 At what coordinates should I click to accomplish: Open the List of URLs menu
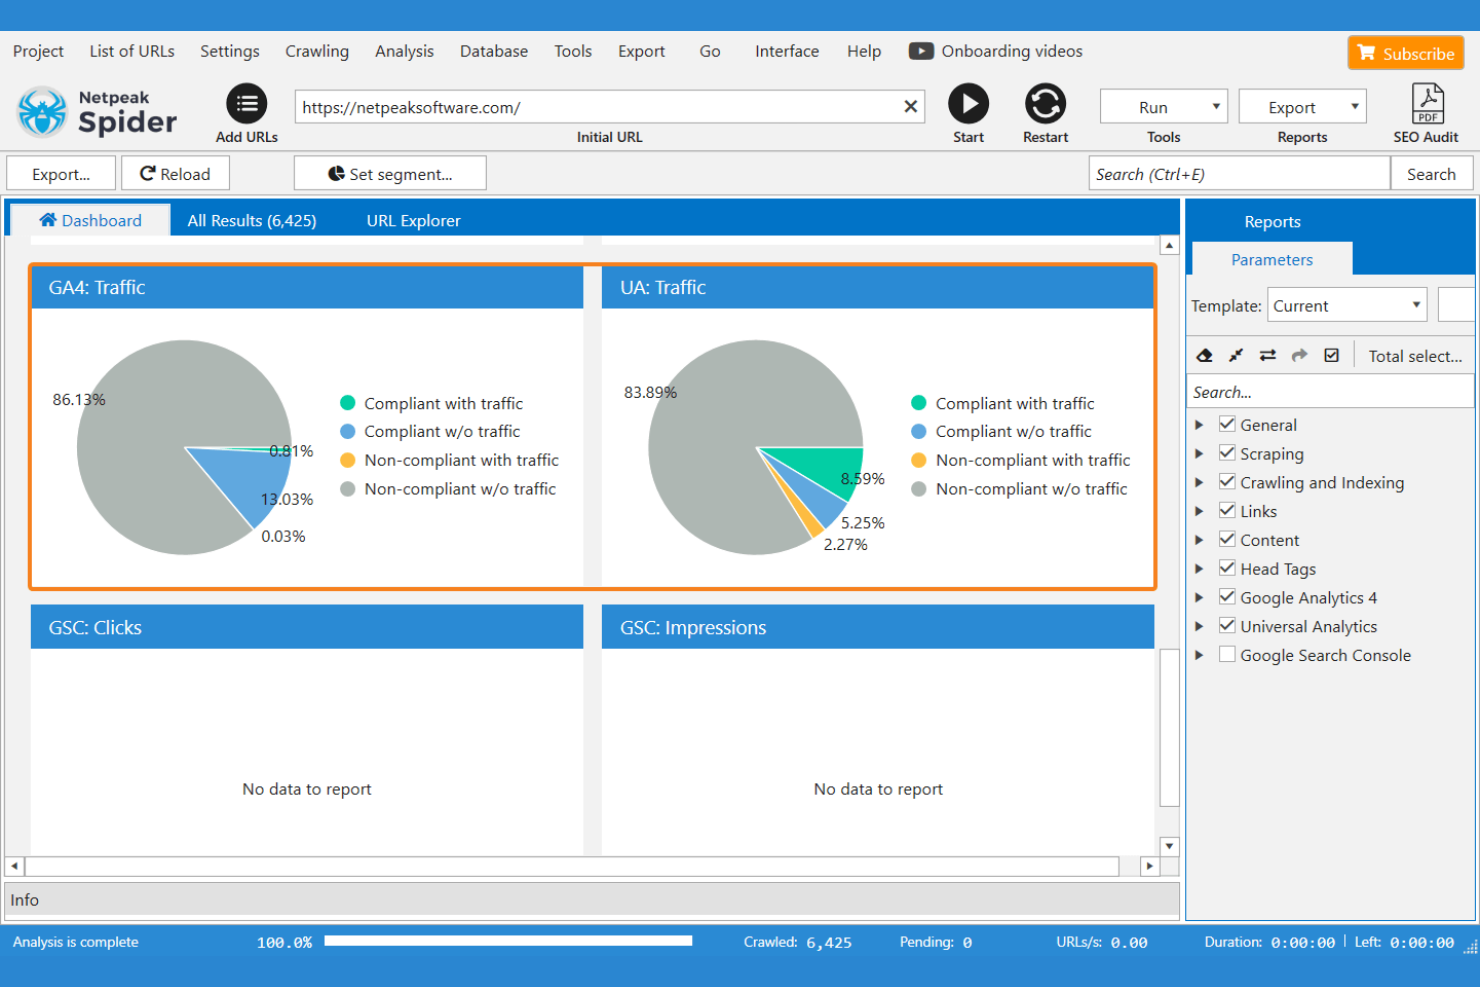pos(132,51)
